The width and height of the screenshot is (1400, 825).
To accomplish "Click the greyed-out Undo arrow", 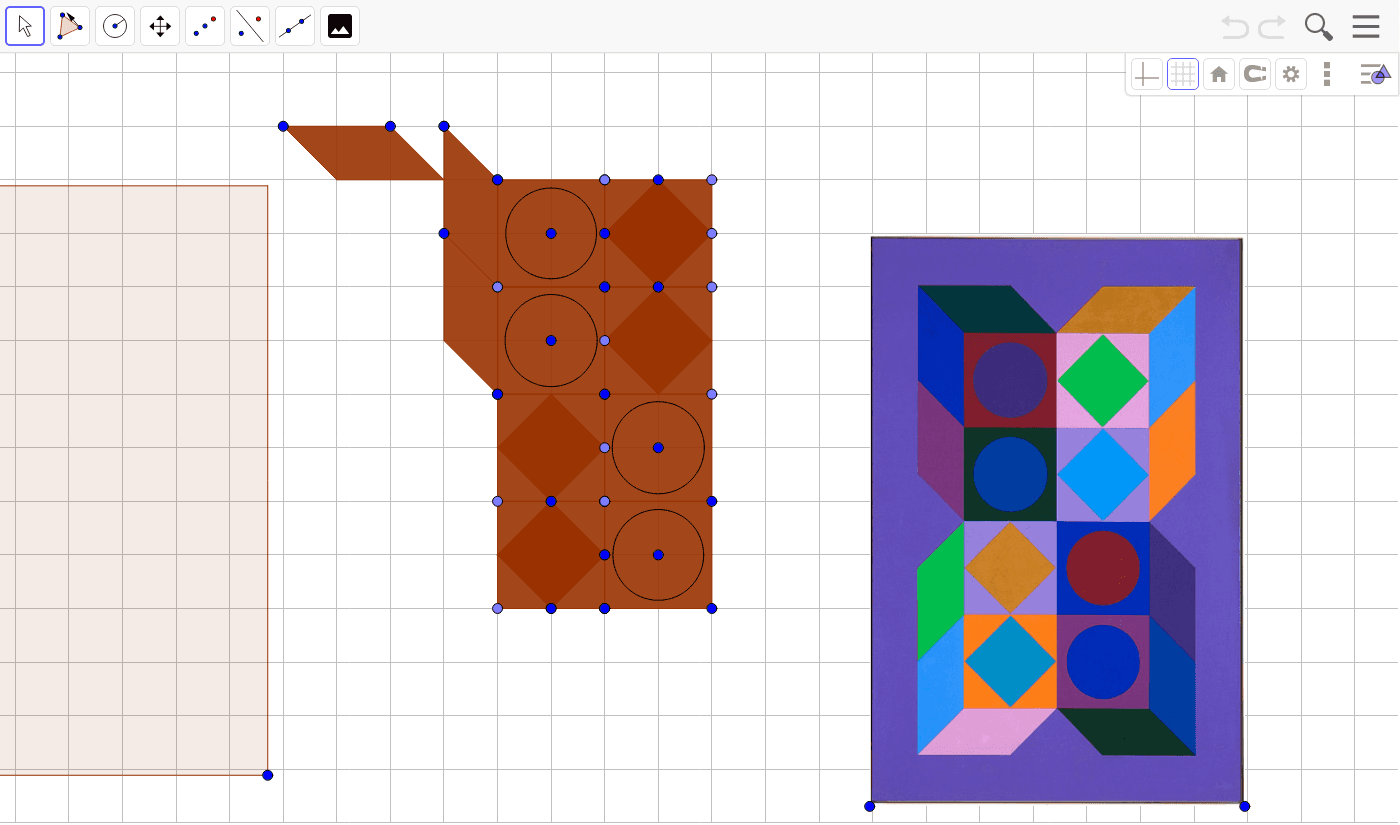I will [x=1235, y=27].
